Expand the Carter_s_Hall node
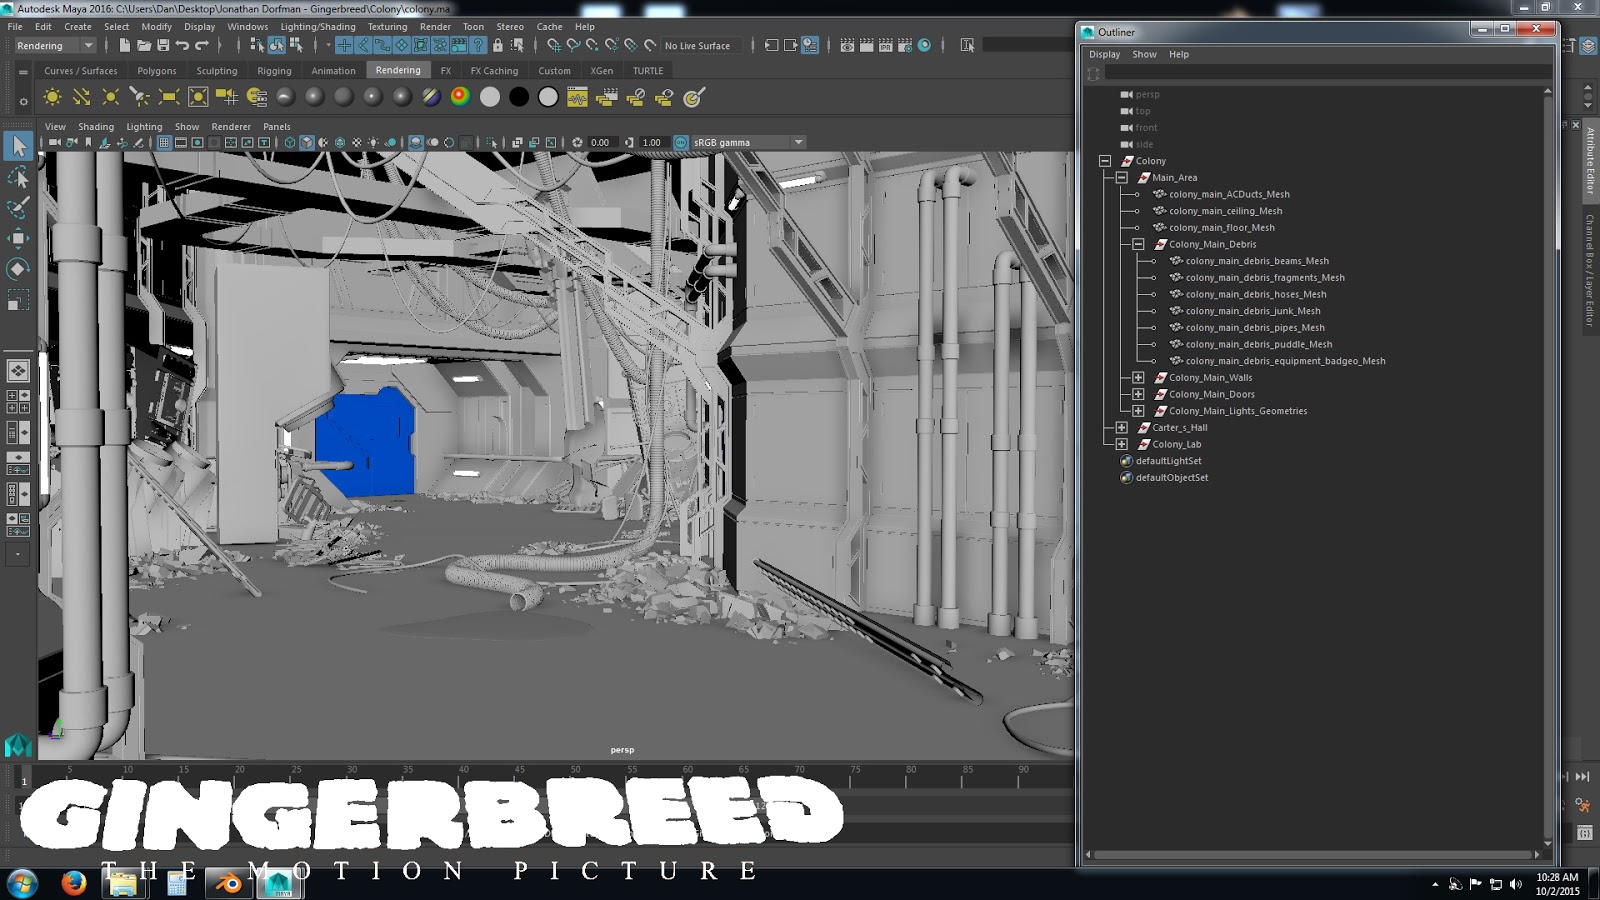1600x900 pixels. pyautogui.click(x=1122, y=427)
